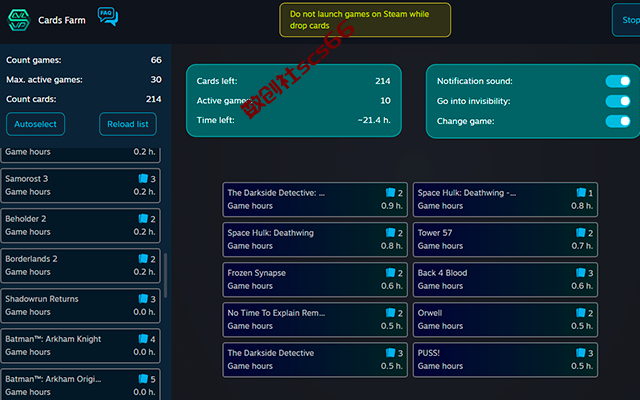Click card icon on Space Hulk: Deathwing -... tile
The height and width of the screenshot is (400, 640).
pyautogui.click(x=581, y=192)
